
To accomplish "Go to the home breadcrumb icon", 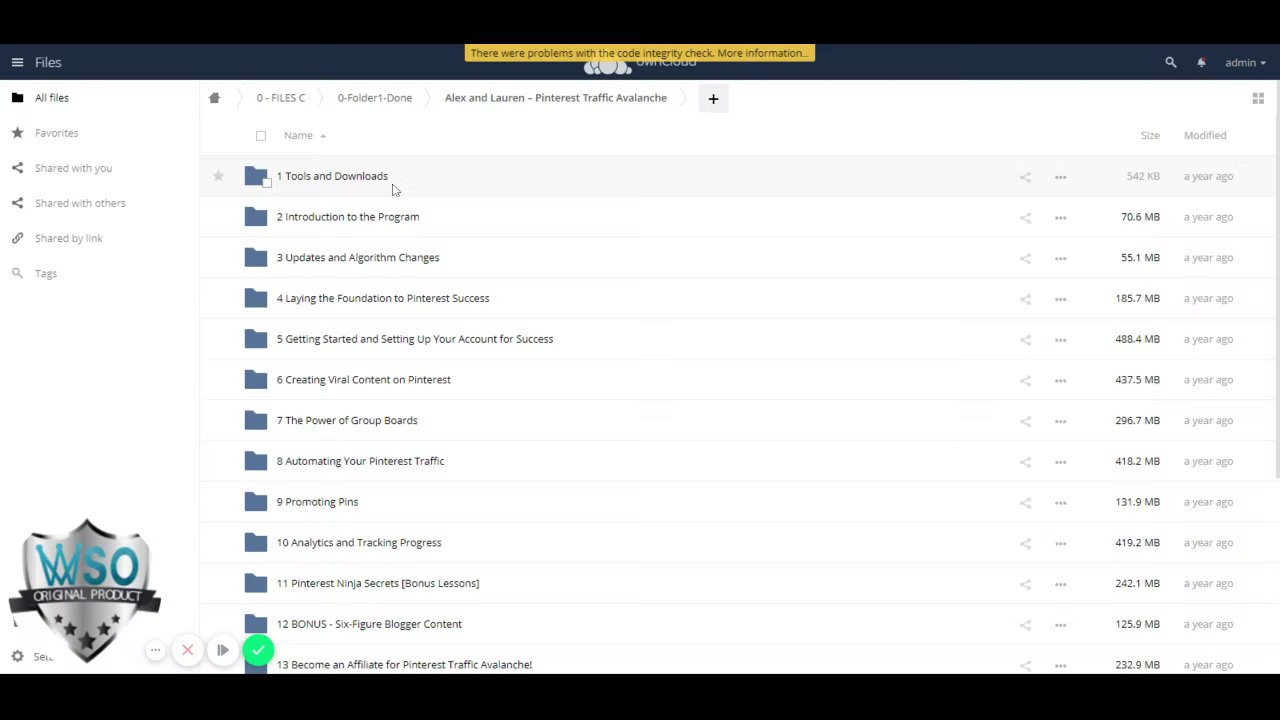I will (214, 98).
